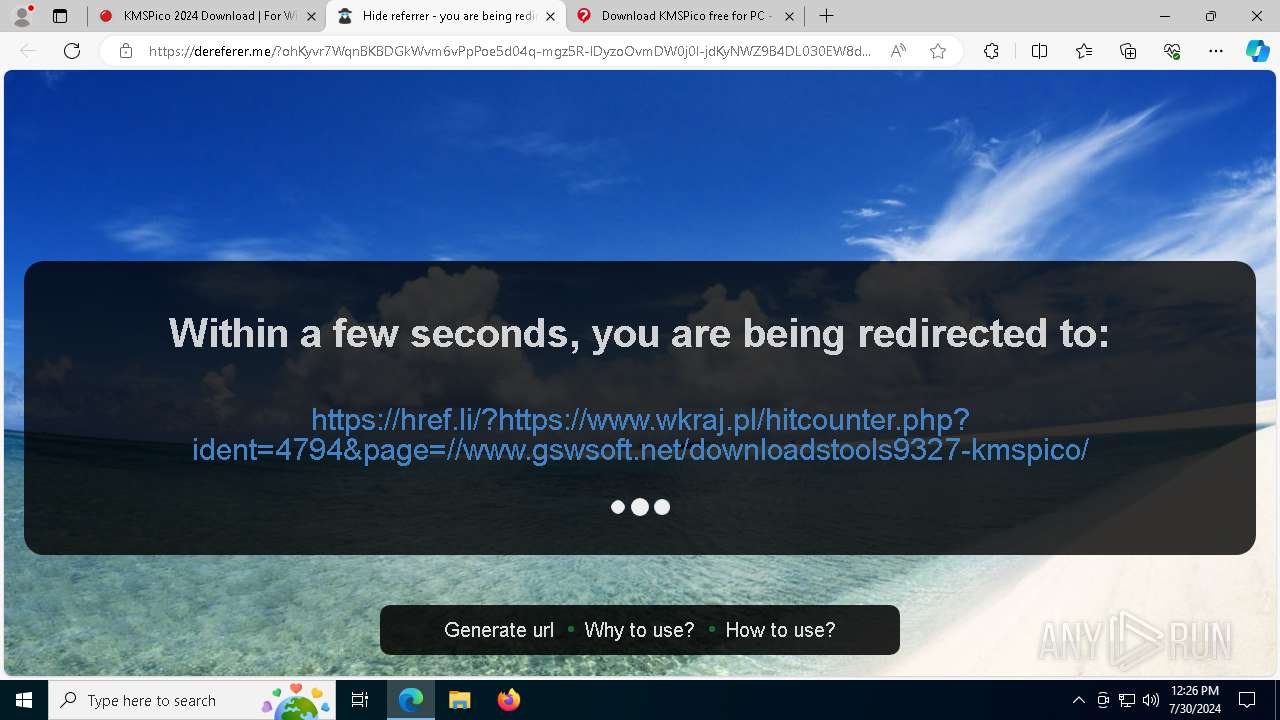Restore down the Edge window

[1211, 16]
